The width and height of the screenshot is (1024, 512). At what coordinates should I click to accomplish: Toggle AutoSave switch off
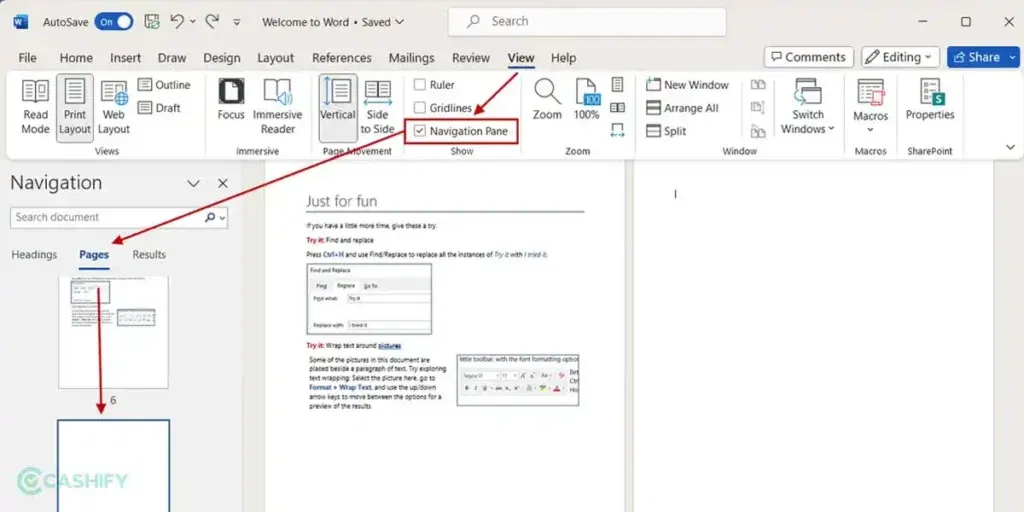click(114, 22)
